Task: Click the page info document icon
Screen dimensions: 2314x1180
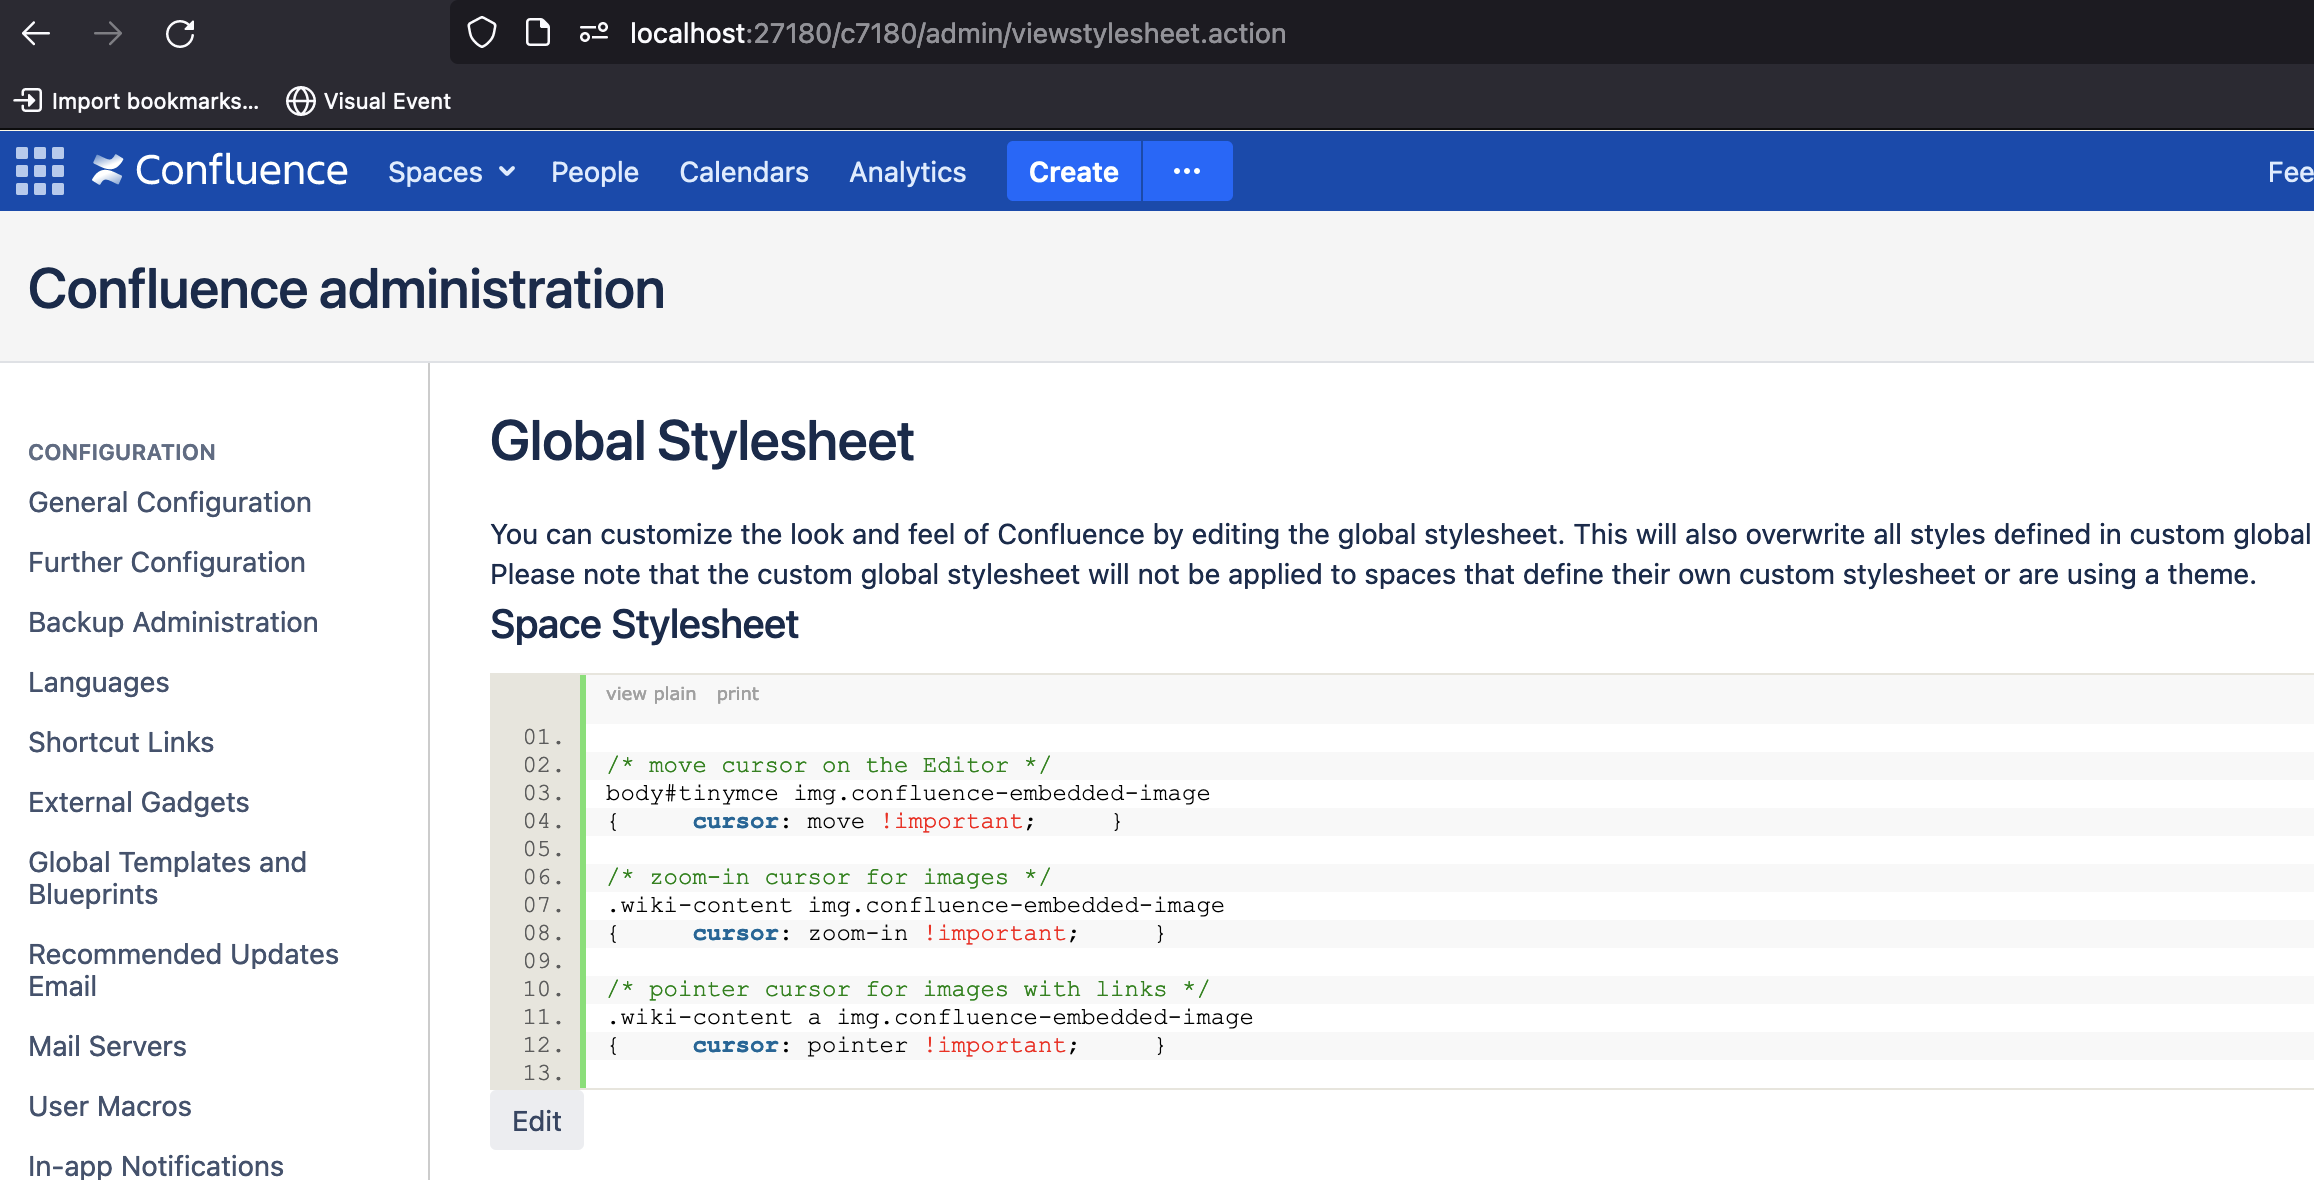Action: 538,33
